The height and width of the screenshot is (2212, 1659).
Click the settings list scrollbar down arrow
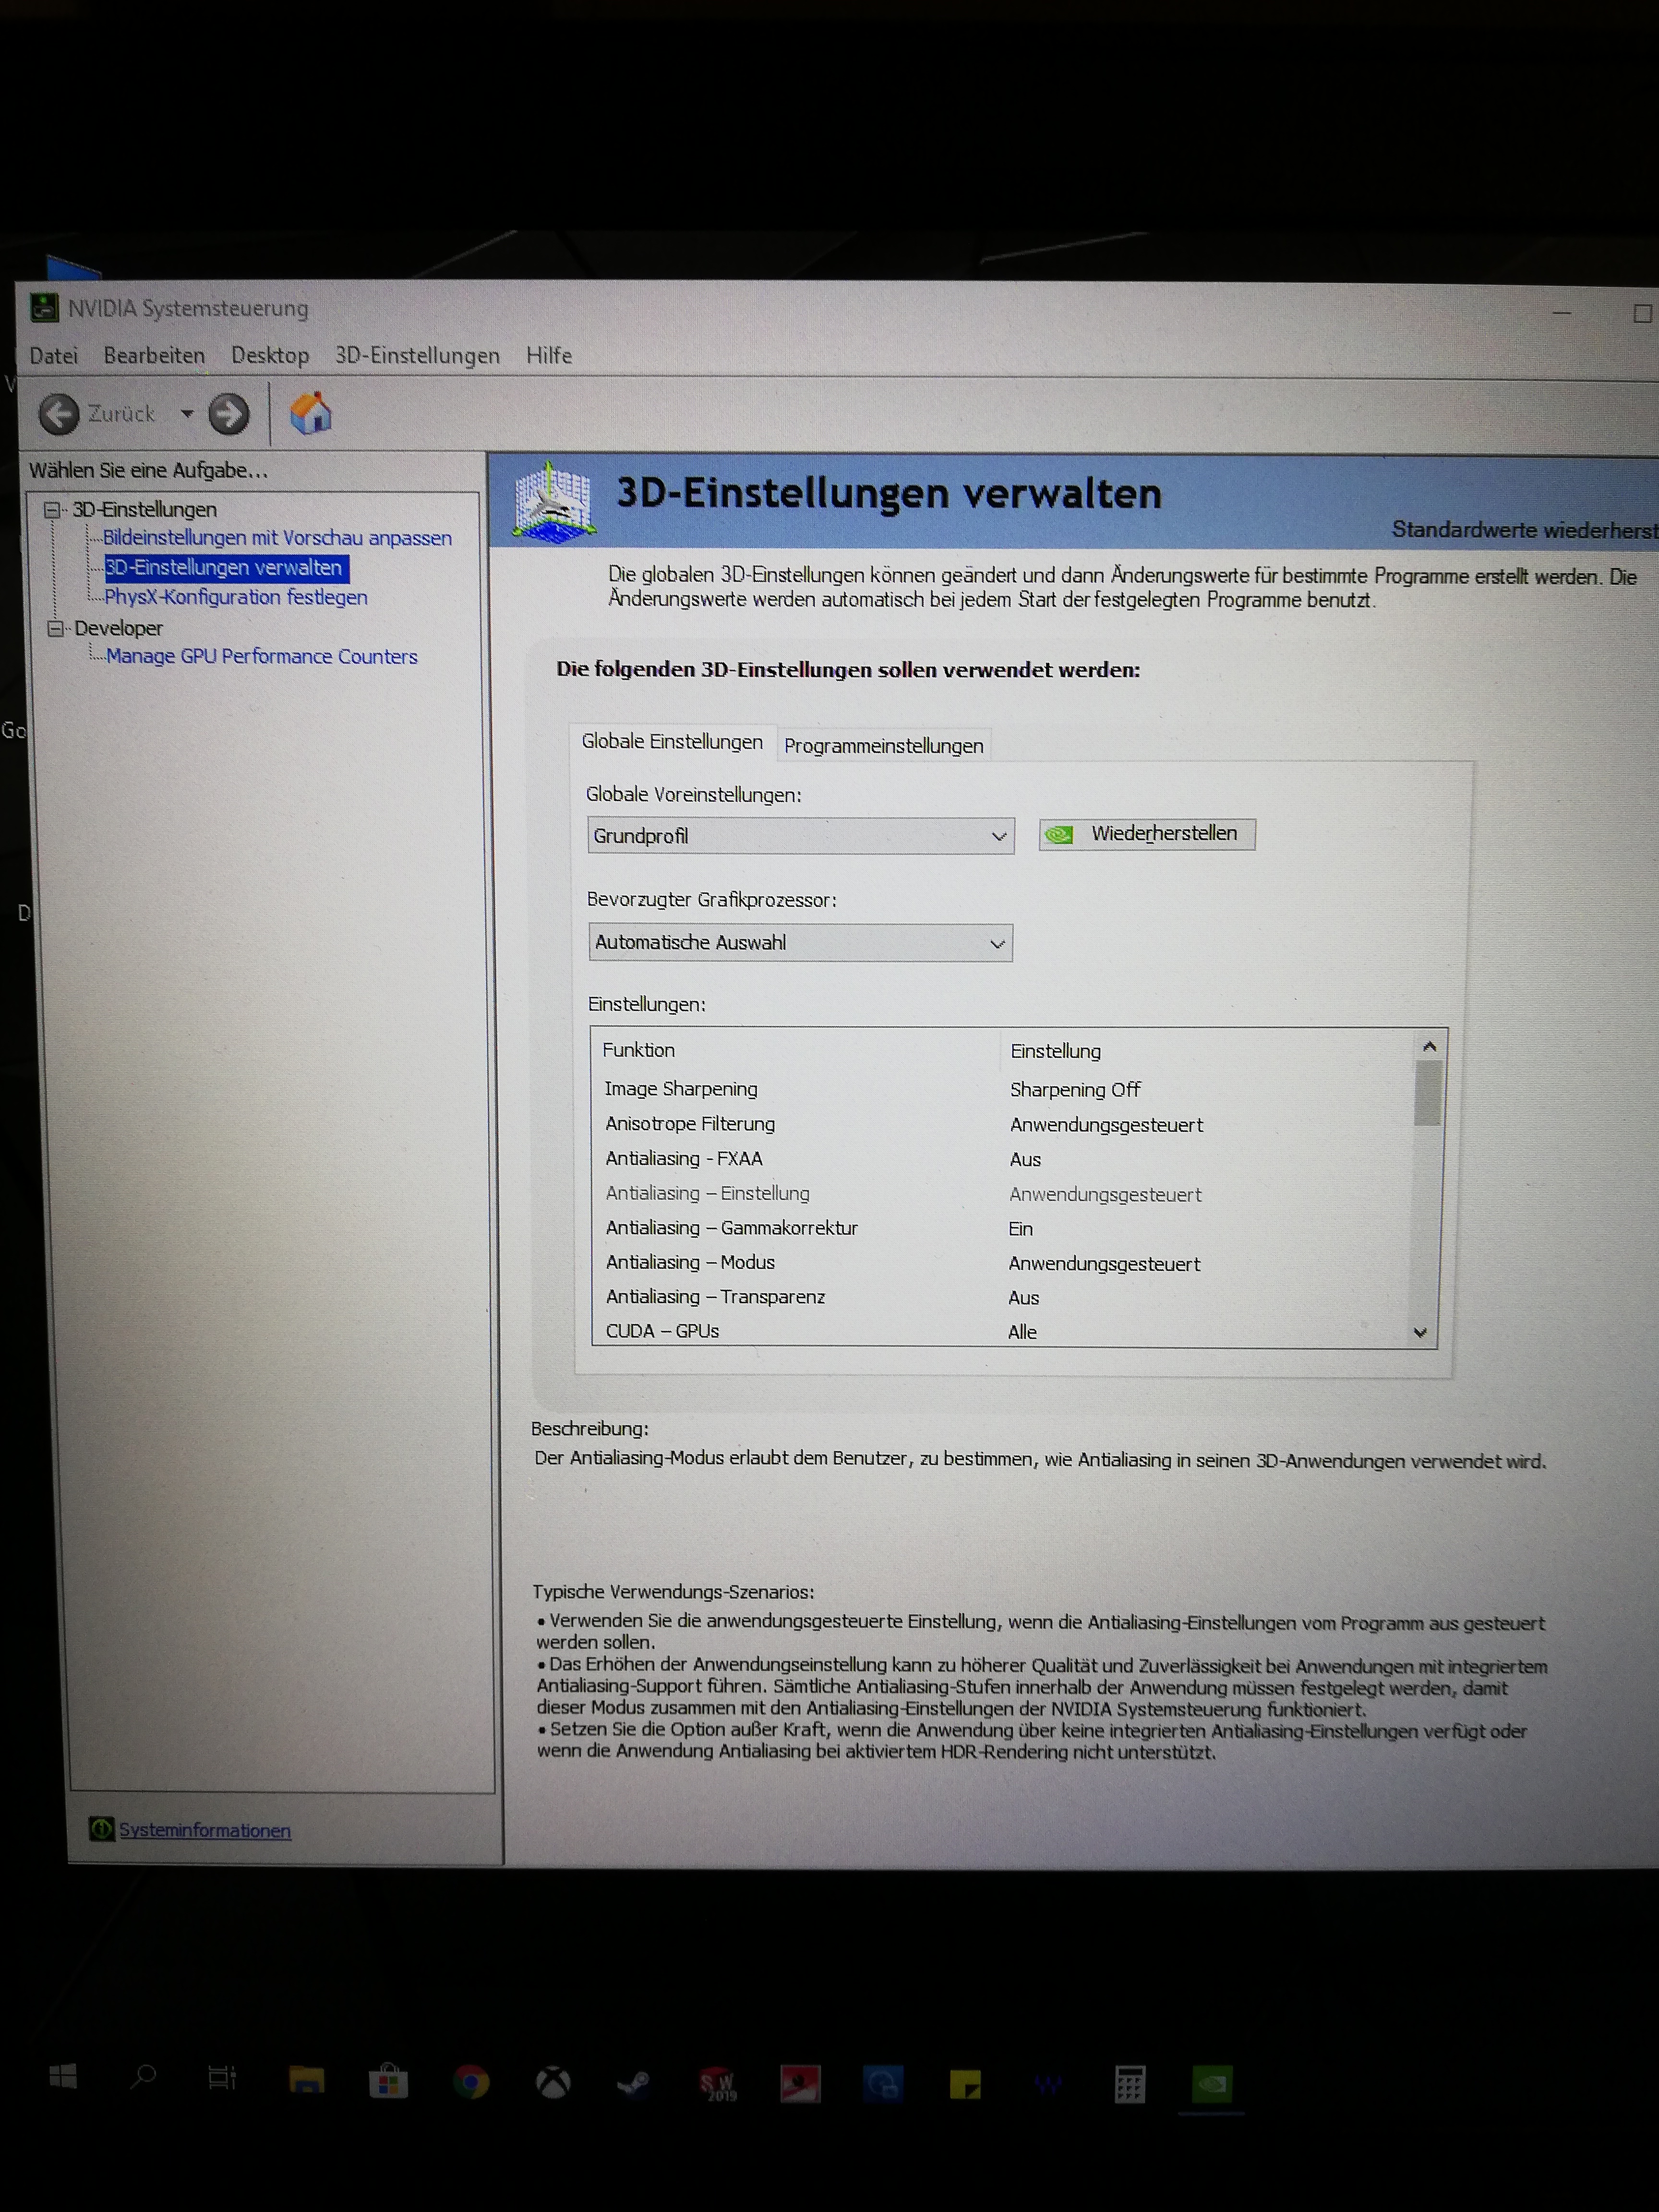[1420, 1332]
